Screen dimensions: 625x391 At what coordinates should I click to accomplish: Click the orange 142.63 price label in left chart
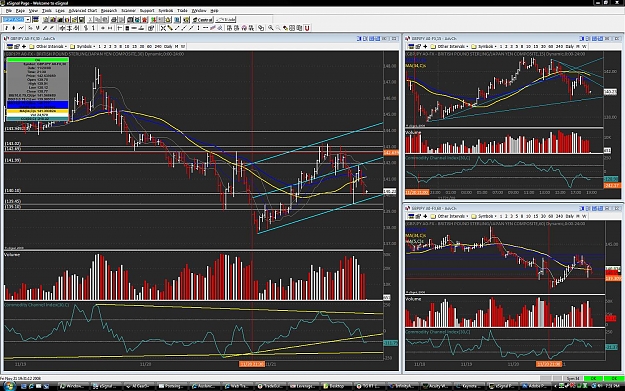391,153
